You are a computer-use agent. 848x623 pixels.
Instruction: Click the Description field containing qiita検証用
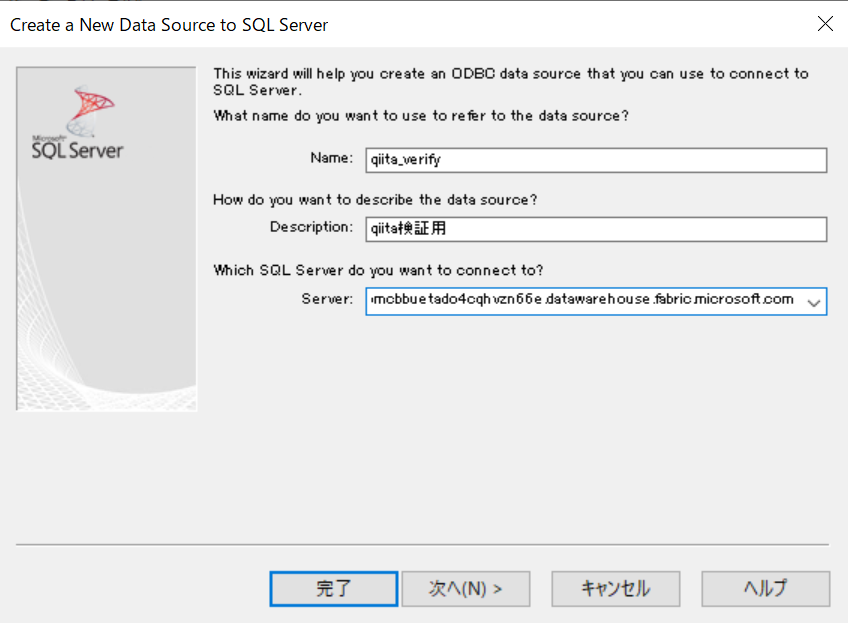pyautogui.click(x=595, y=229)
